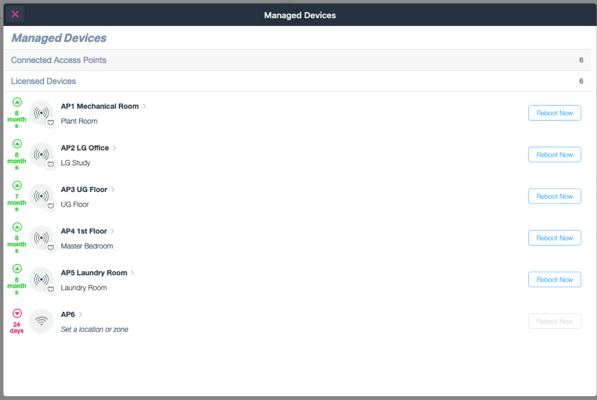Expand AP6 details chevron
This screenshot has height=400, width=597.
point(80,314)
